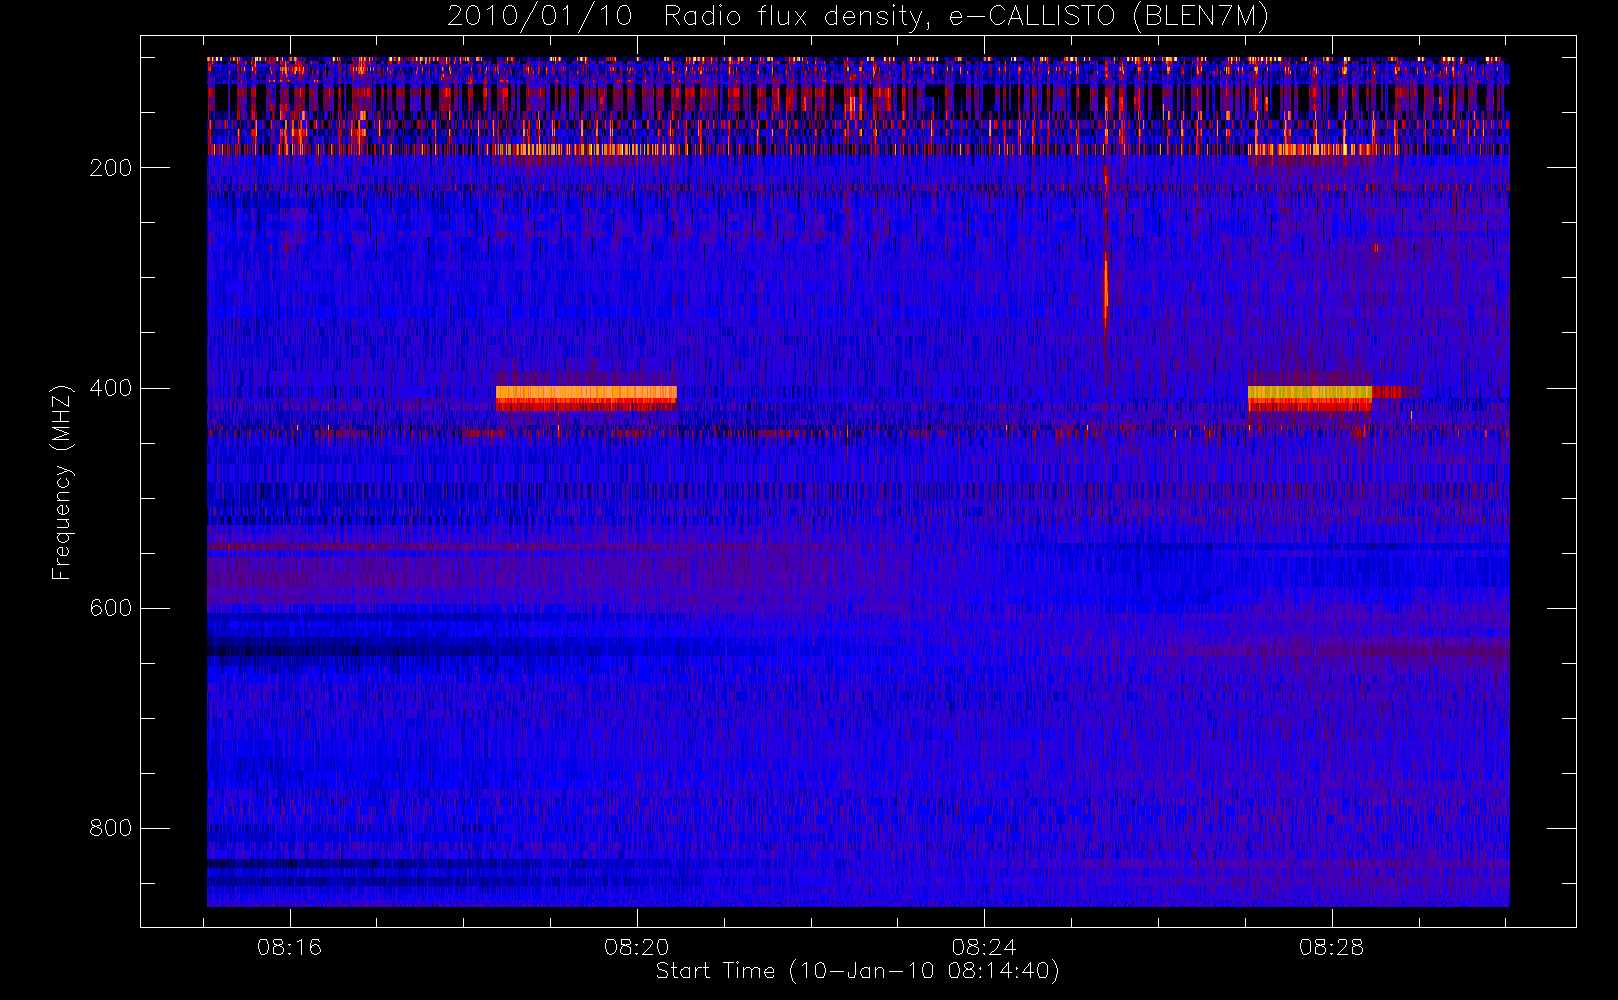Select the 600 frequency axis label
Image resolution: width=1618 pixels, height=1000 pixels.
[x=110, y=608]
